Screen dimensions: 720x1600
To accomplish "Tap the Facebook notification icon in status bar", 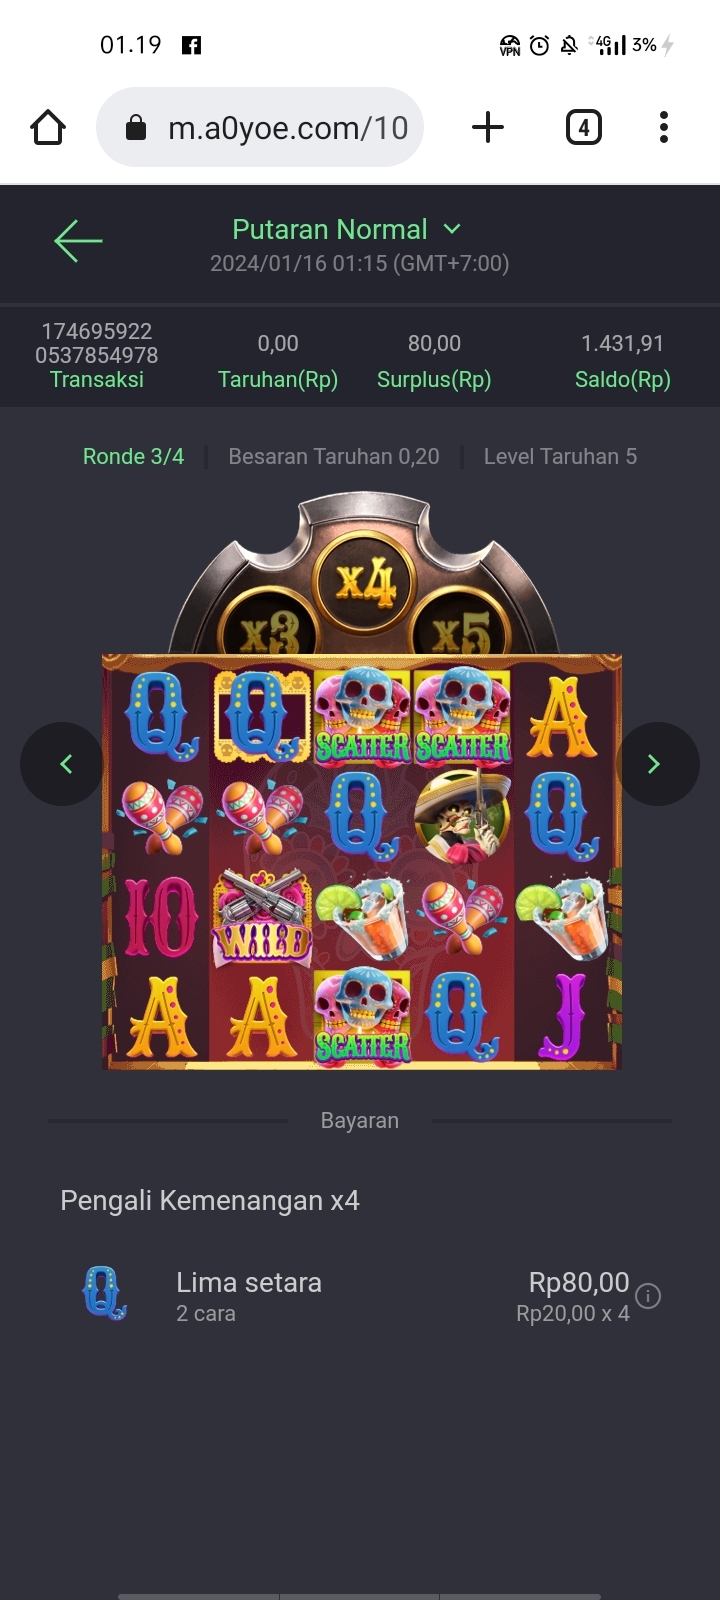I will point(191,45).
